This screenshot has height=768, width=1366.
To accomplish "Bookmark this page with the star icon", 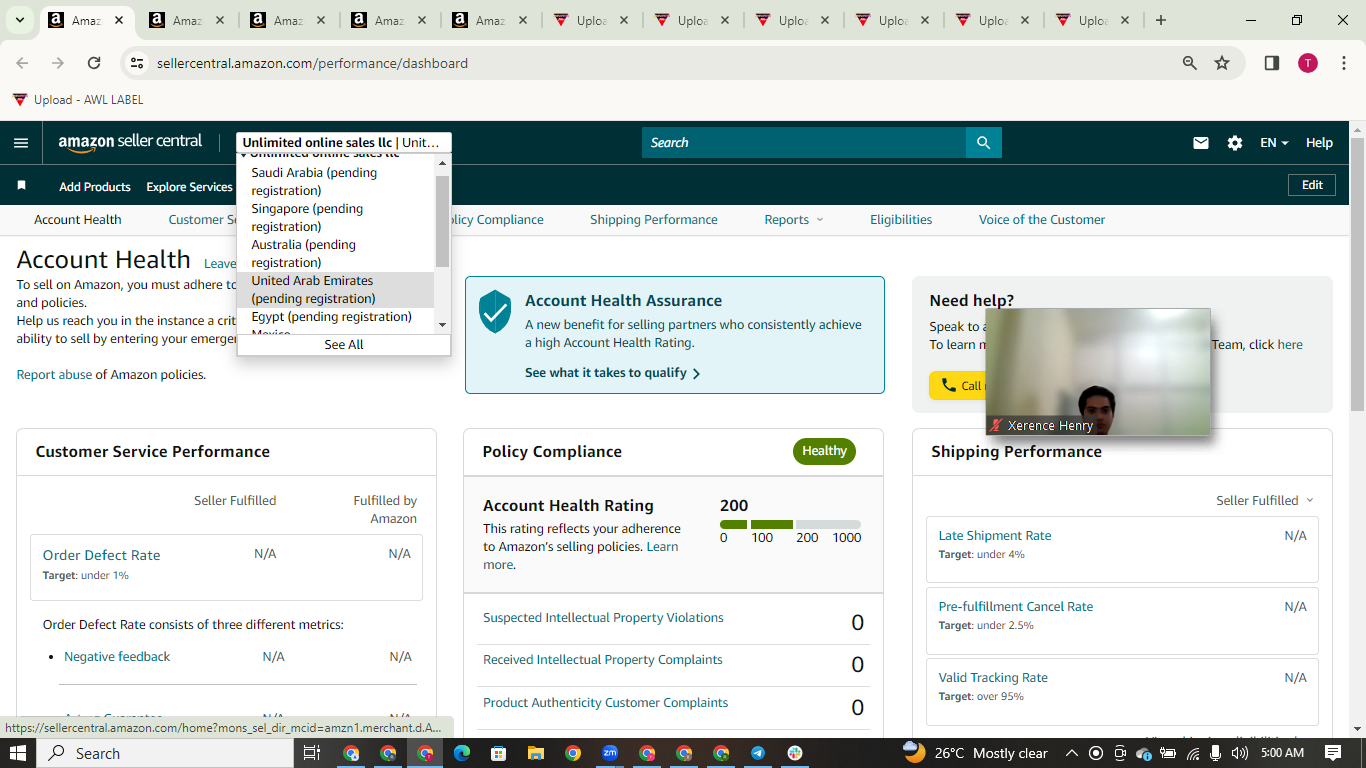I will pos(1222,63).
